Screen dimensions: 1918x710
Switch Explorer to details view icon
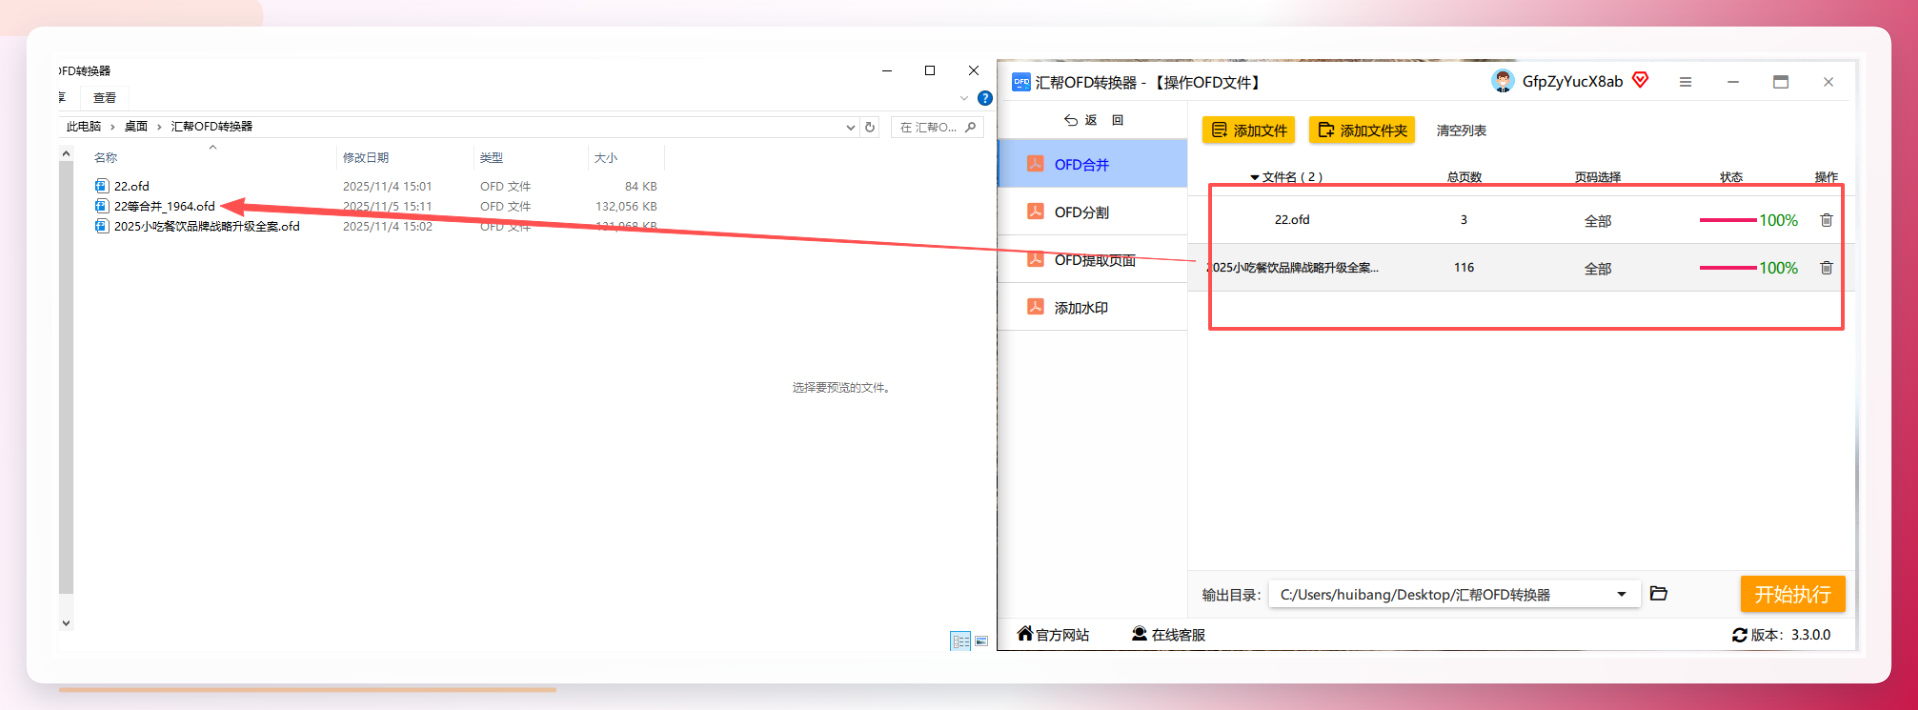pyautogui.click(x=960, y=641)
